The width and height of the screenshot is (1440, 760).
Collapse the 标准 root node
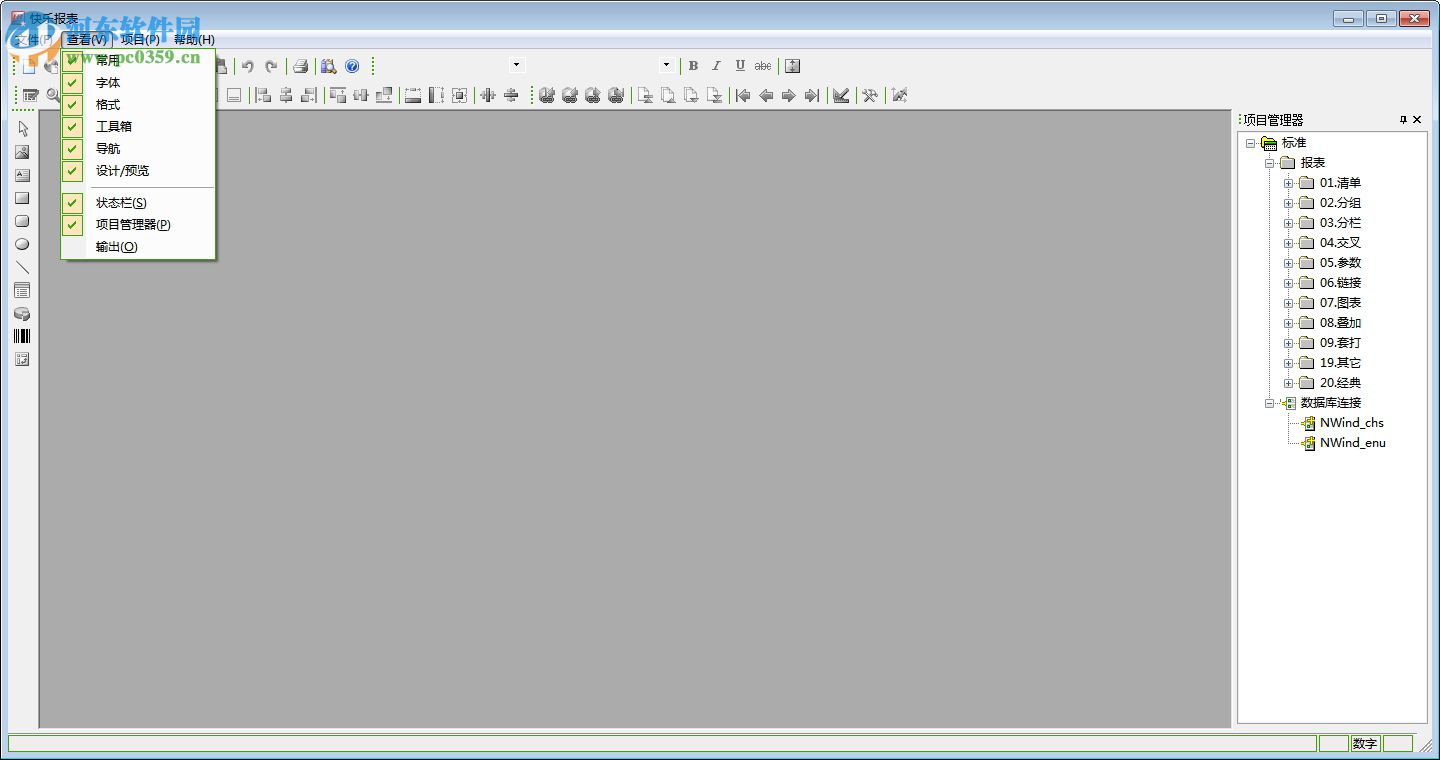click(x=1251, y=143)
